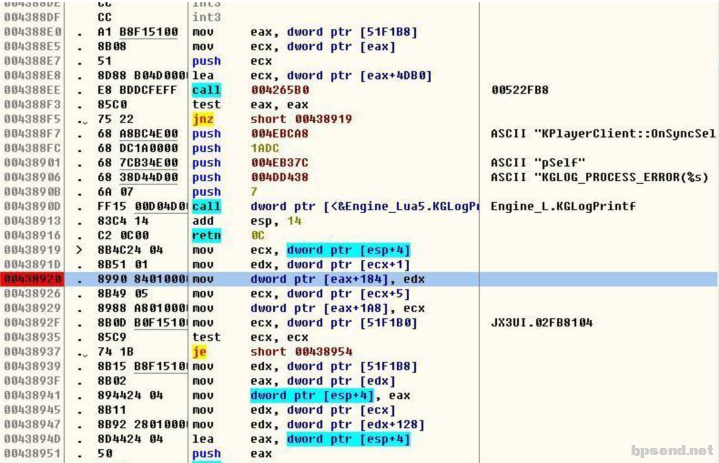This screenshot has width=719, height=463.
Task: Select push 004EB37C operand
Action: [280, 163]
